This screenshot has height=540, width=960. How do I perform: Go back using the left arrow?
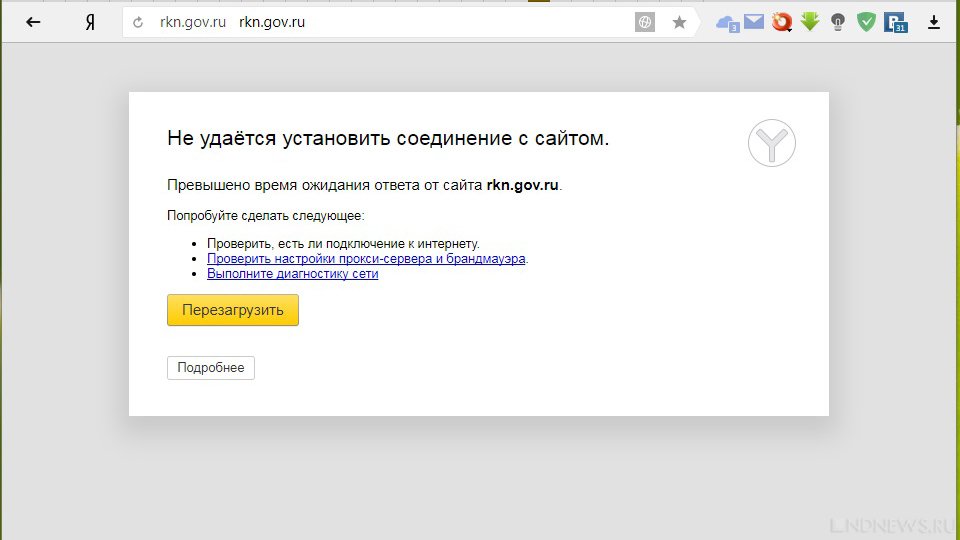pyautogui.click(x=33, y=22)
